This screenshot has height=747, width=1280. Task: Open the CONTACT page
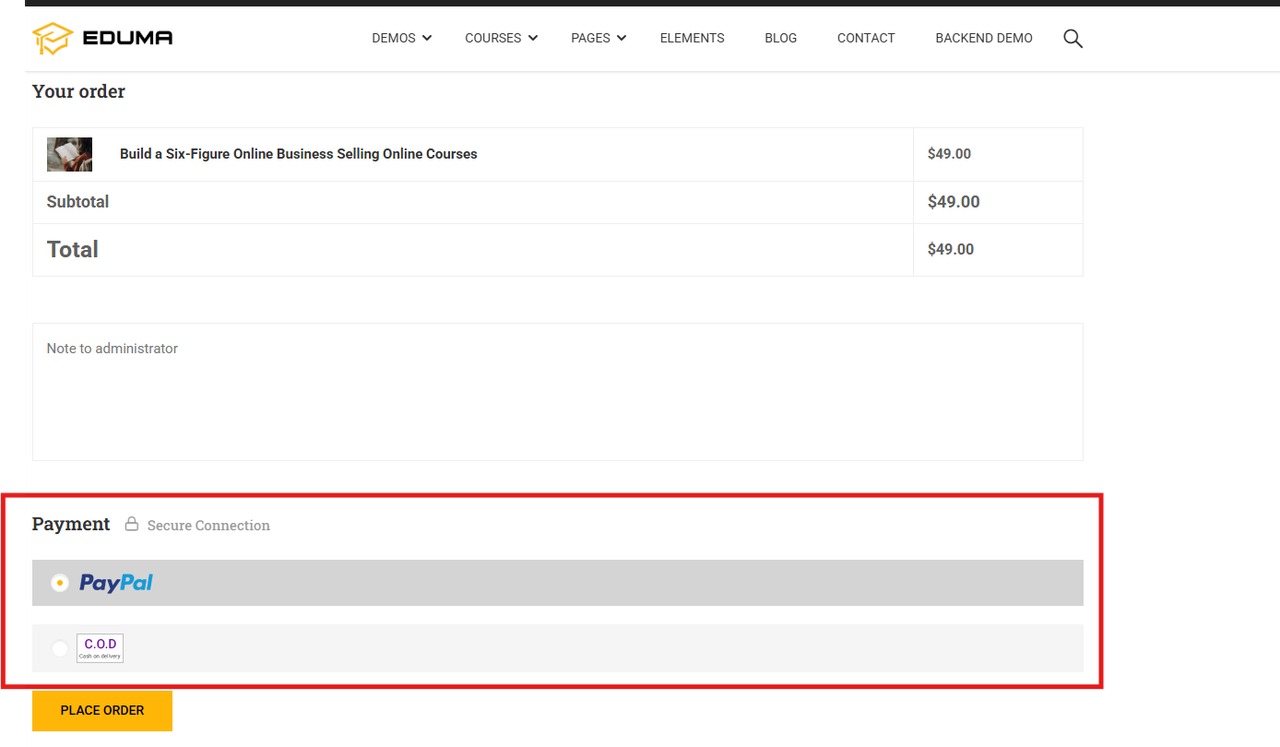click(x=866, y=38)
